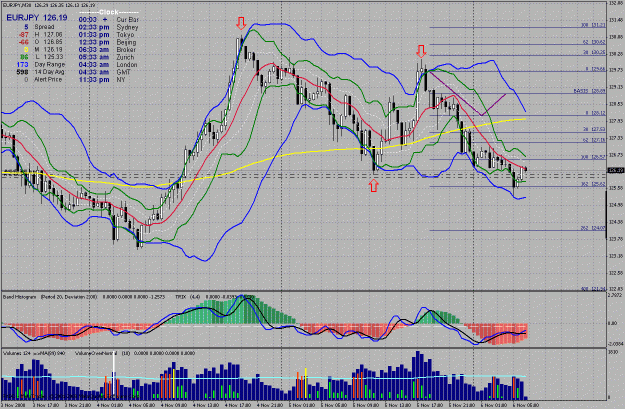Click the 4 Nov 09:00 time axis label
This screenshot has height=409, width=625.
click(x=174, y=405)
